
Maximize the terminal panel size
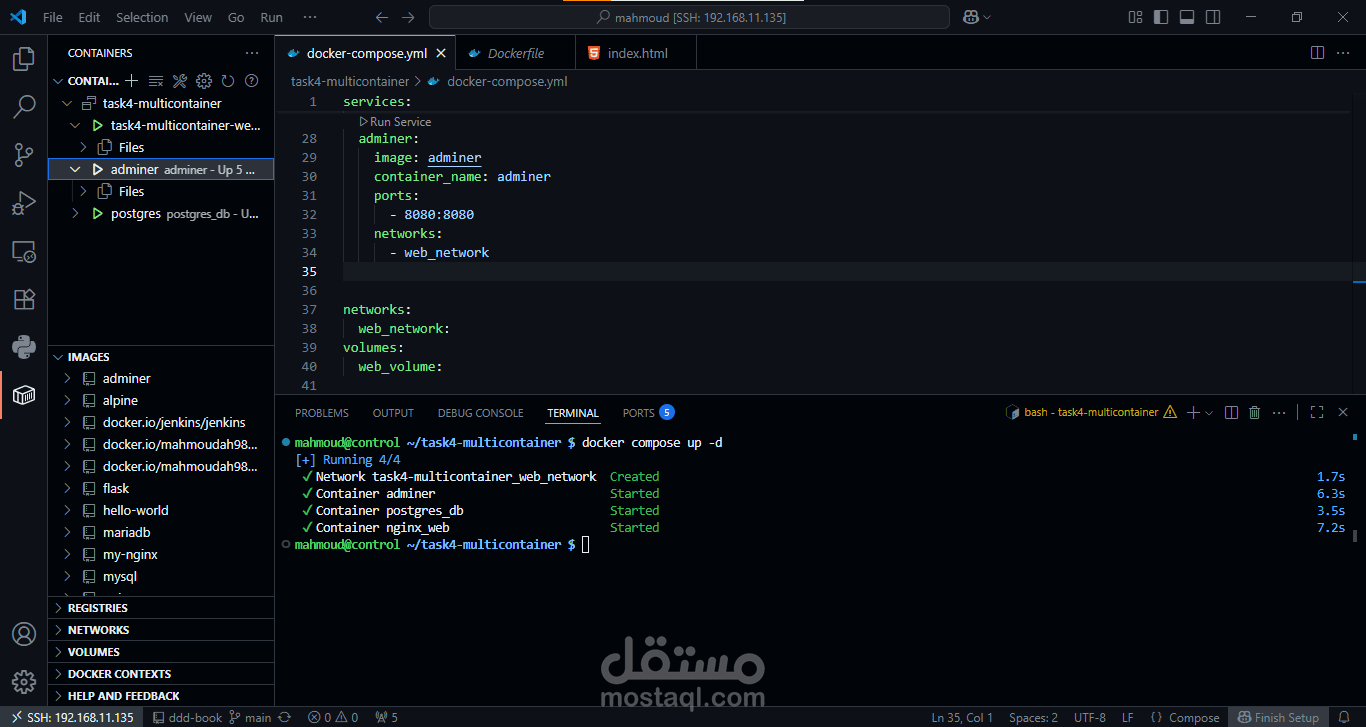[1317, 412]
